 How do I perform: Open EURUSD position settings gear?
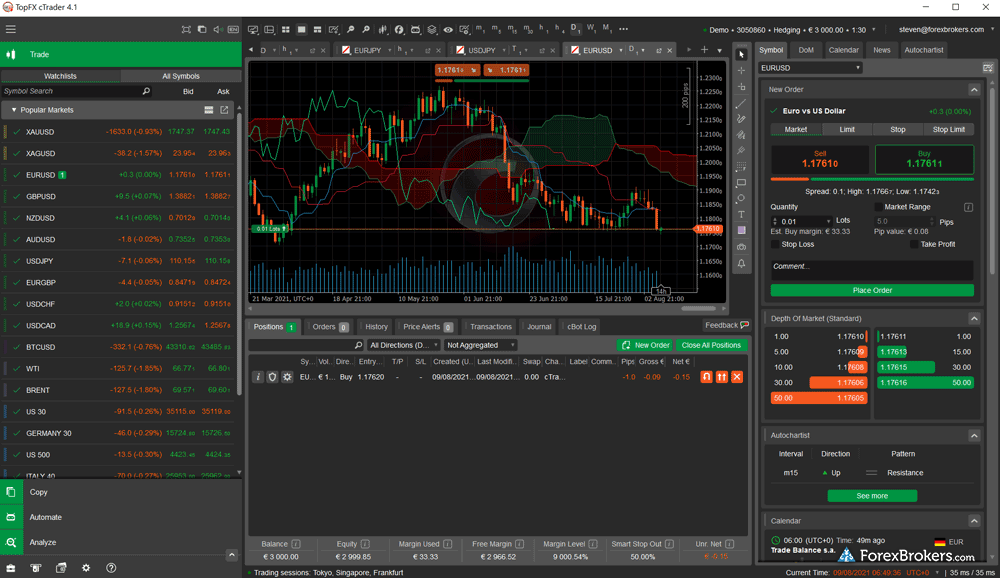pos(287,377)
